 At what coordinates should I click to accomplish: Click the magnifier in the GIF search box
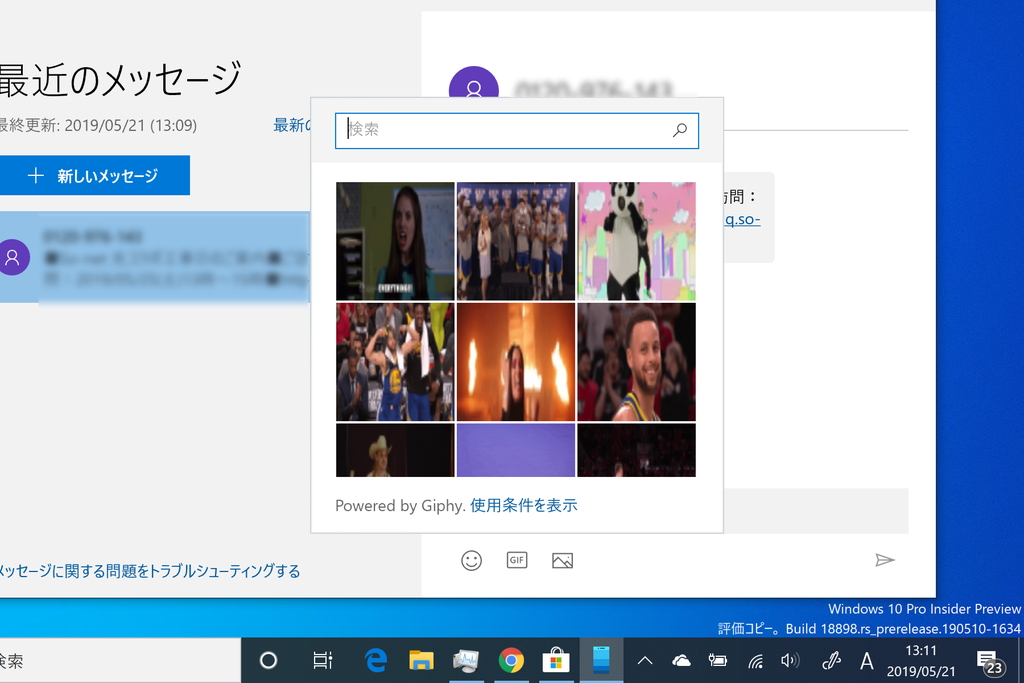680,130
